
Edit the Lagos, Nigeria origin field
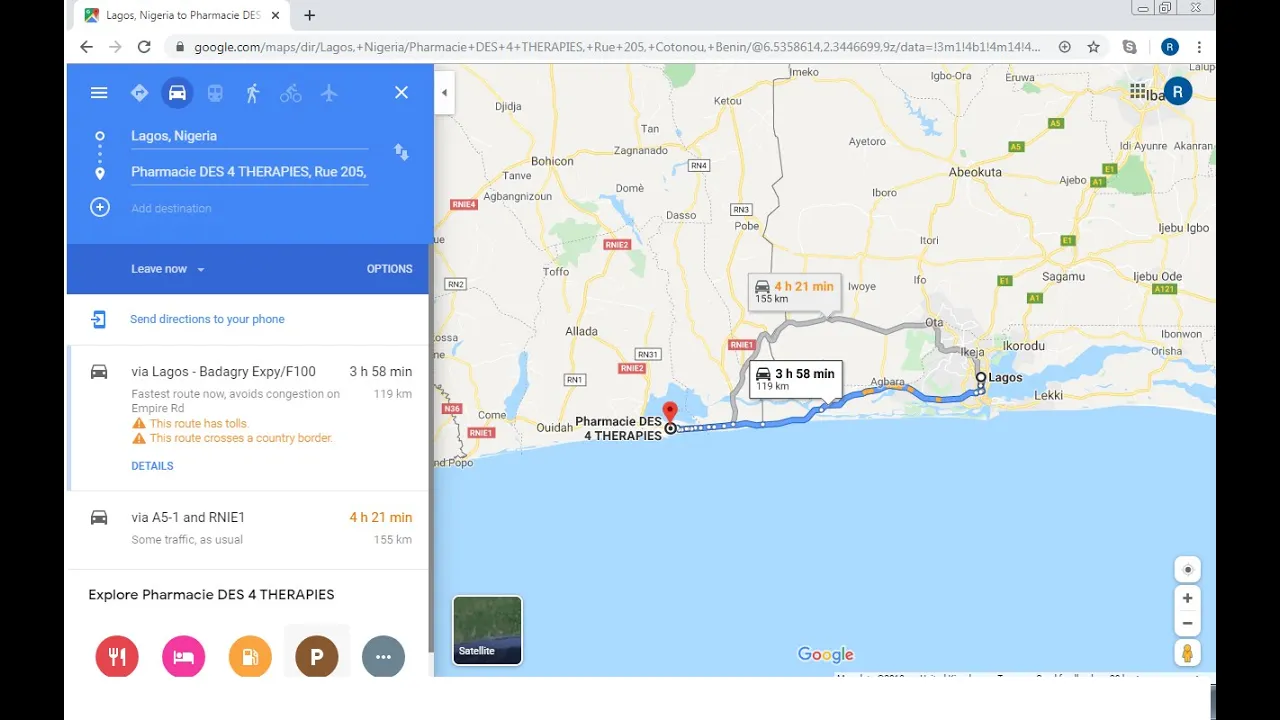pyautogui.click(x=249, y=136)
